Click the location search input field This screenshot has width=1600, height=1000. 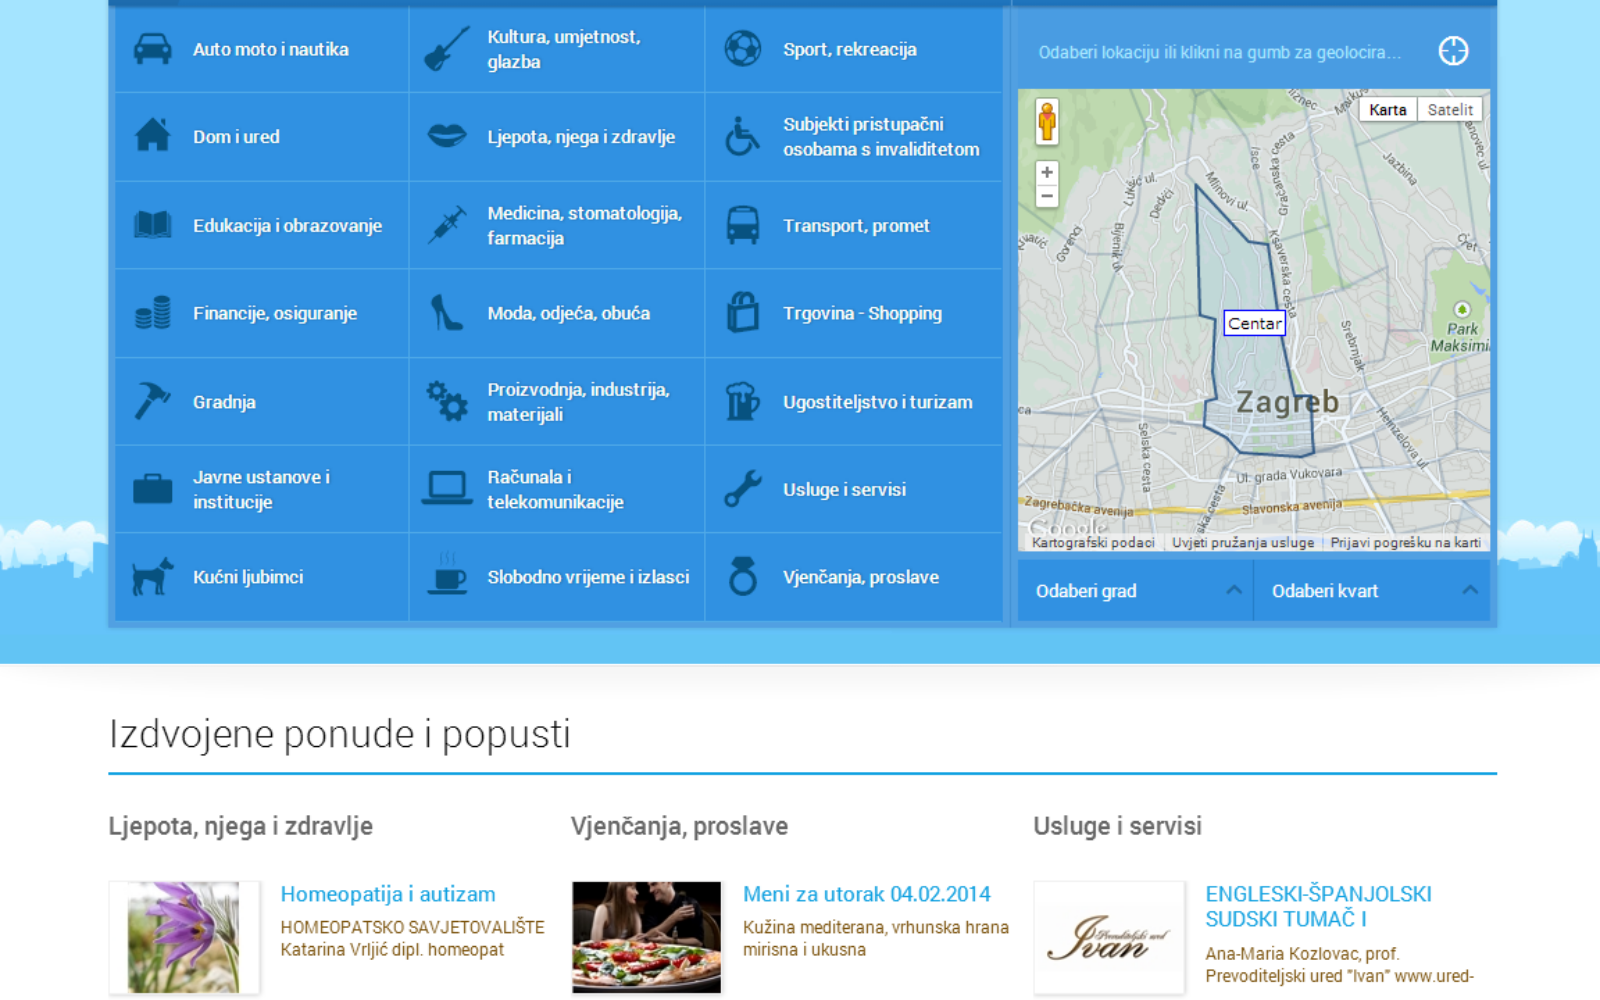point(1220,52)
